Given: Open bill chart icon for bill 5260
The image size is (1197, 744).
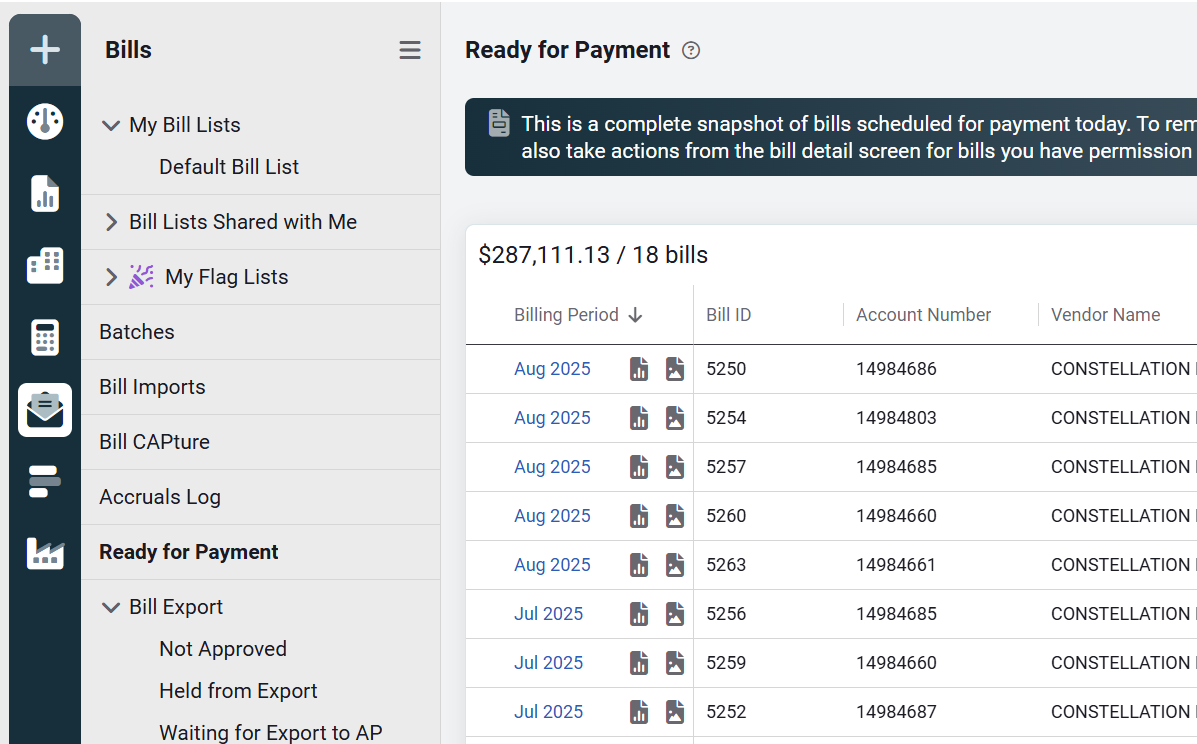Looking at the screenshot, I should [x=639, y=516].
